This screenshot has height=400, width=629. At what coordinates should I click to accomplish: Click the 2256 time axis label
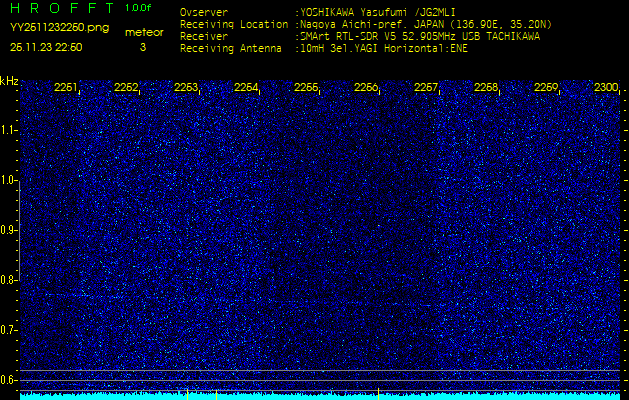click(366, 87)
